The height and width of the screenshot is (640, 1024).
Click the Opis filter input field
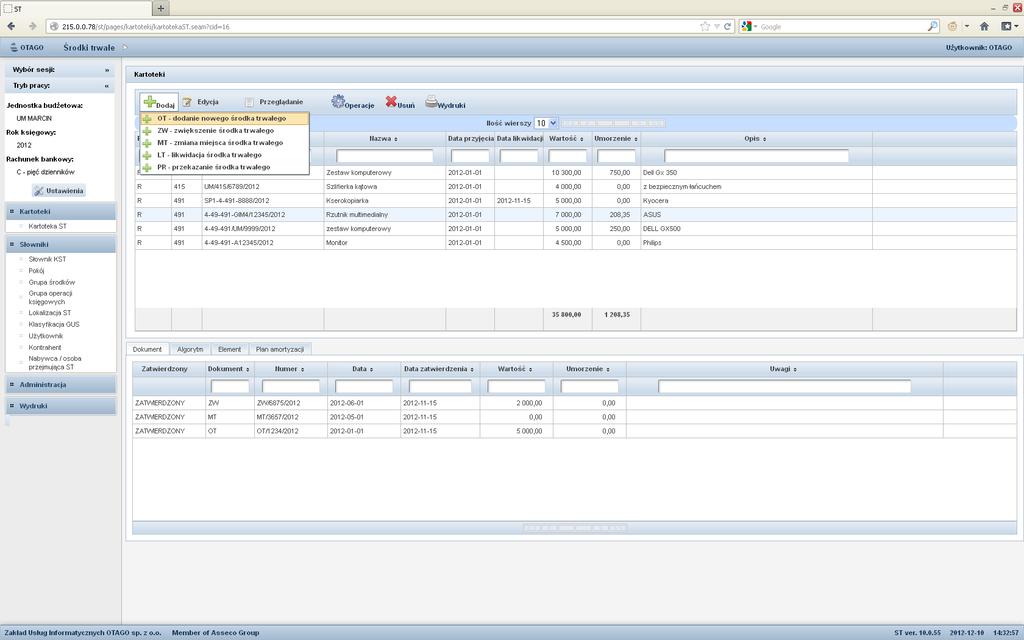pos(756,156)
